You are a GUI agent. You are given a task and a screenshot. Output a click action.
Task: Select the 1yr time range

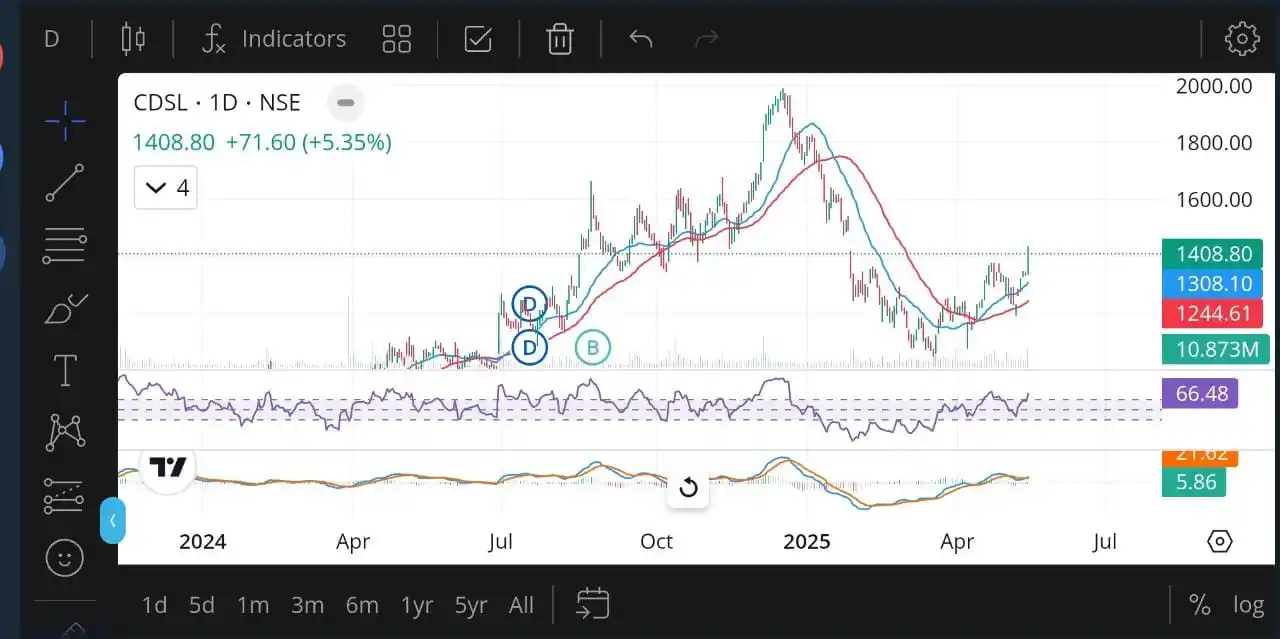(x=416, y=605)
